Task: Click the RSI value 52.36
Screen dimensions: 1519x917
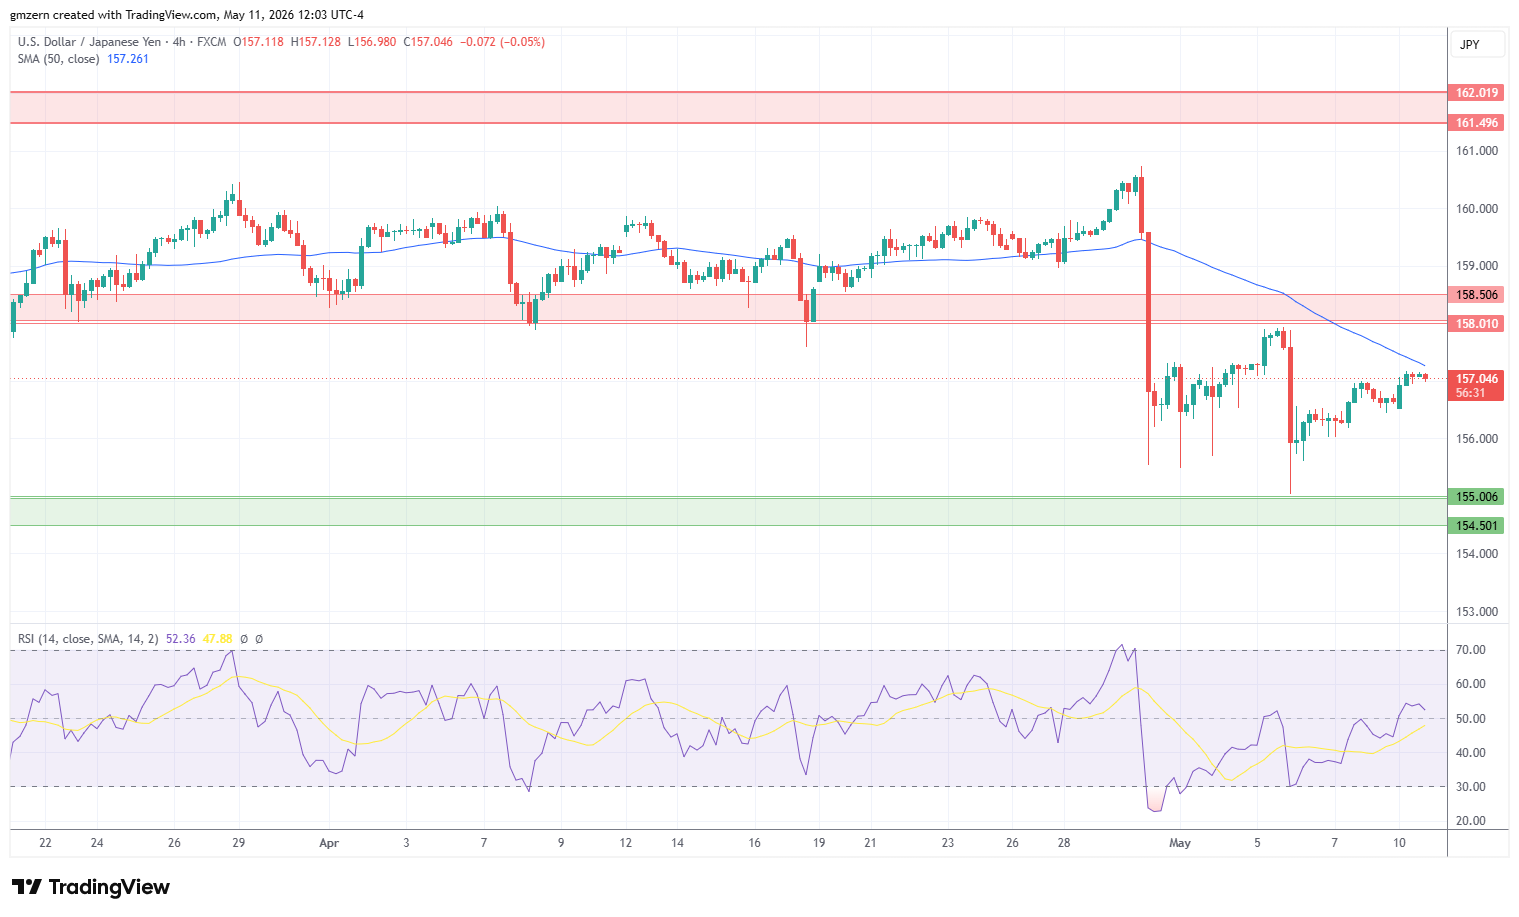Action: (180, 638)
